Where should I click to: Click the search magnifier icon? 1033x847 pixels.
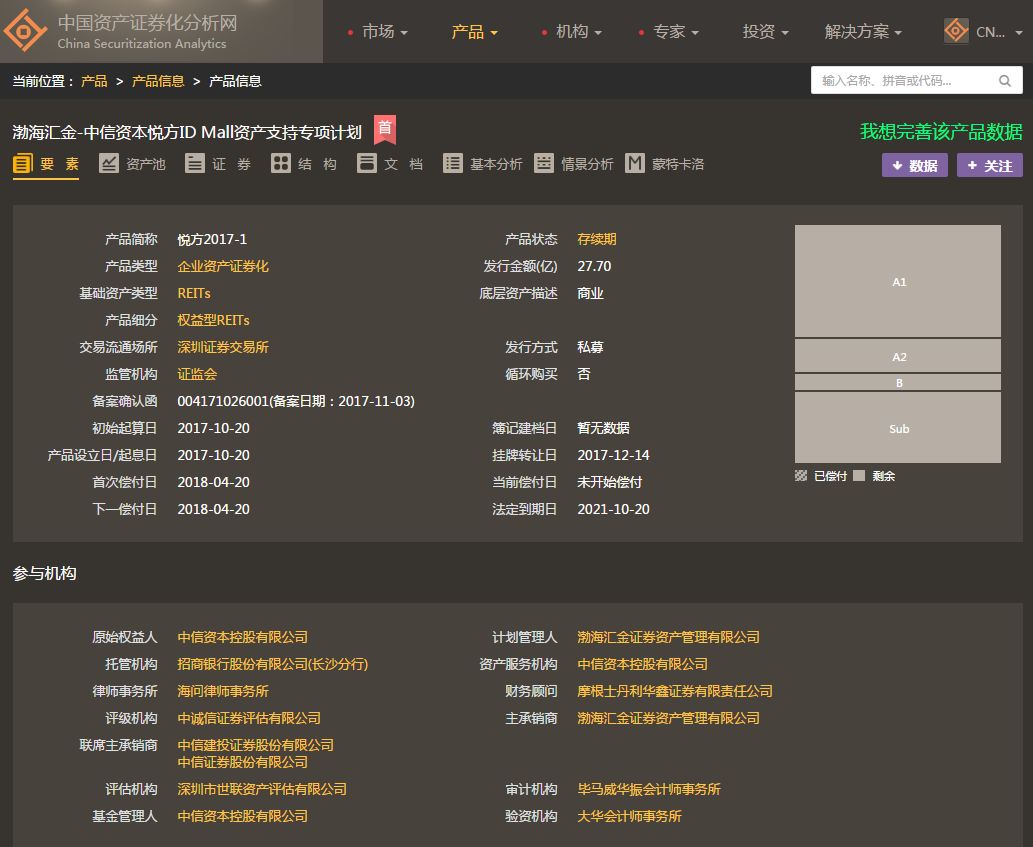click(x=1004, y=81)
